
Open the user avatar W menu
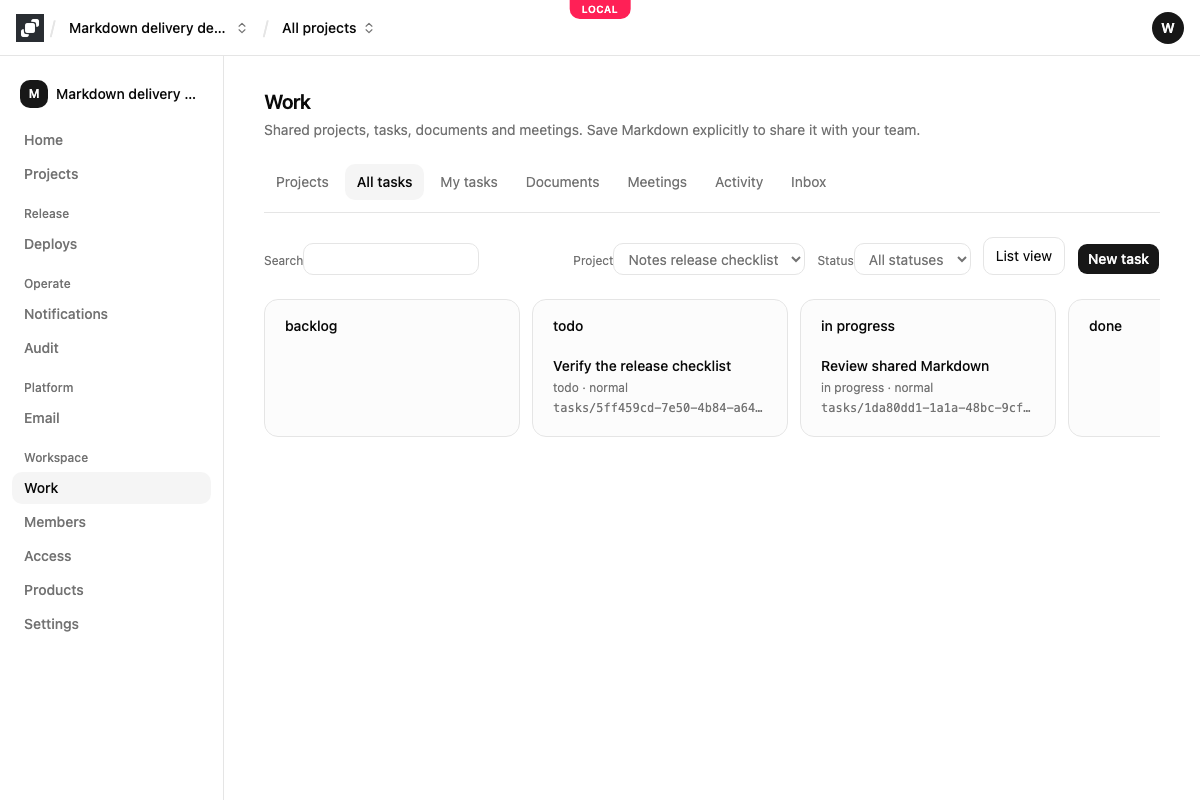click(x=1168, y=28)
